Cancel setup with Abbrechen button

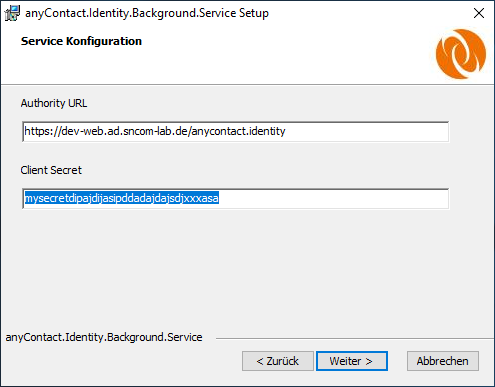(x=443, y=361)
